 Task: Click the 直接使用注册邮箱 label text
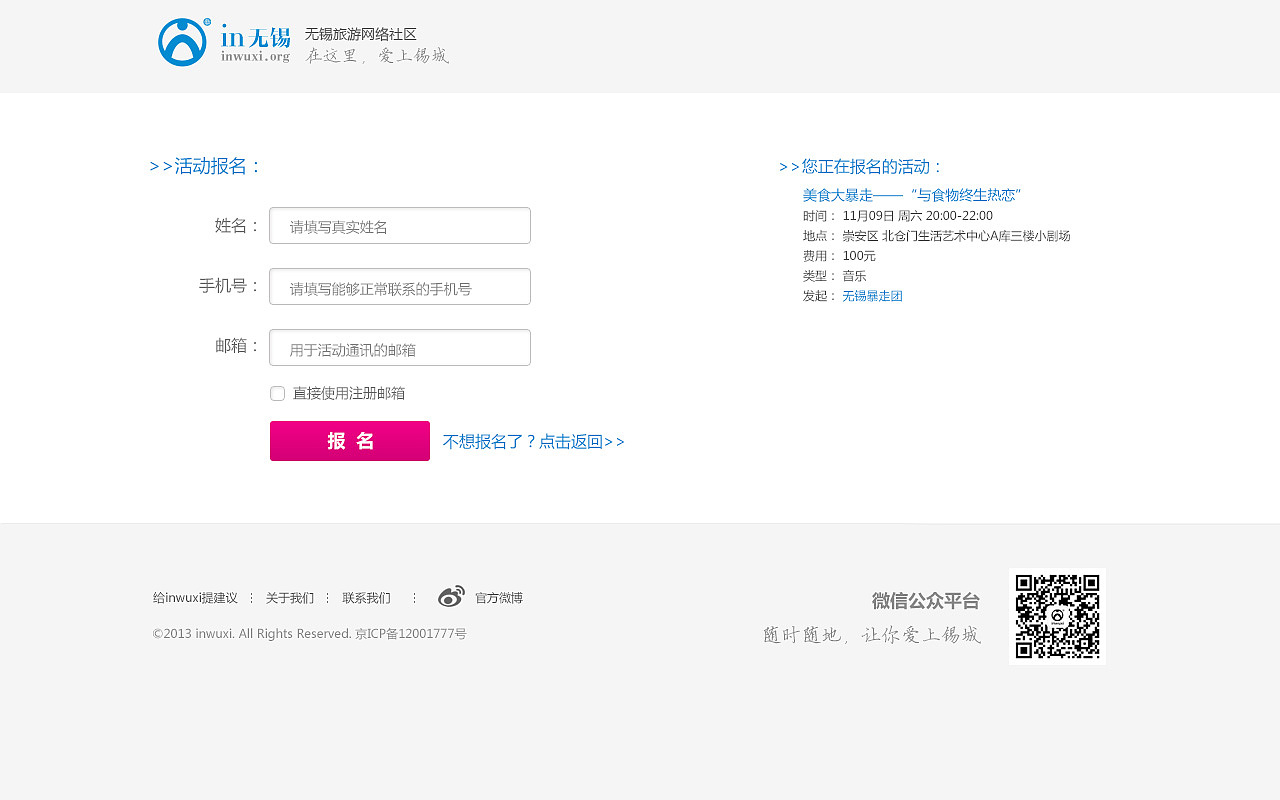click(349, 394)
